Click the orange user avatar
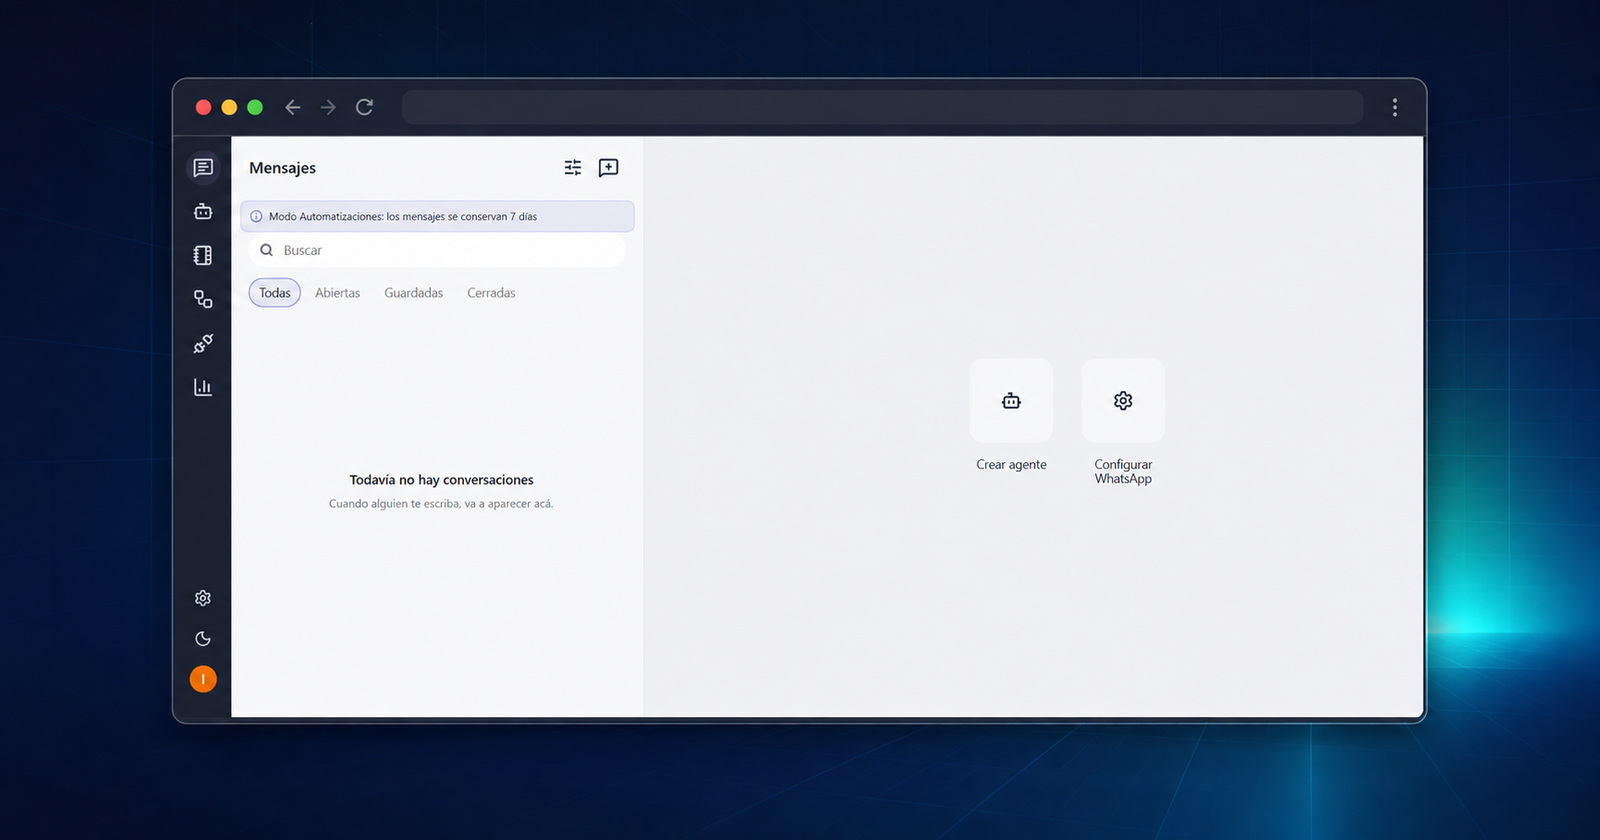Image resolution: width=1600 pixels, height=840 pixels. (x=203, y=679)
